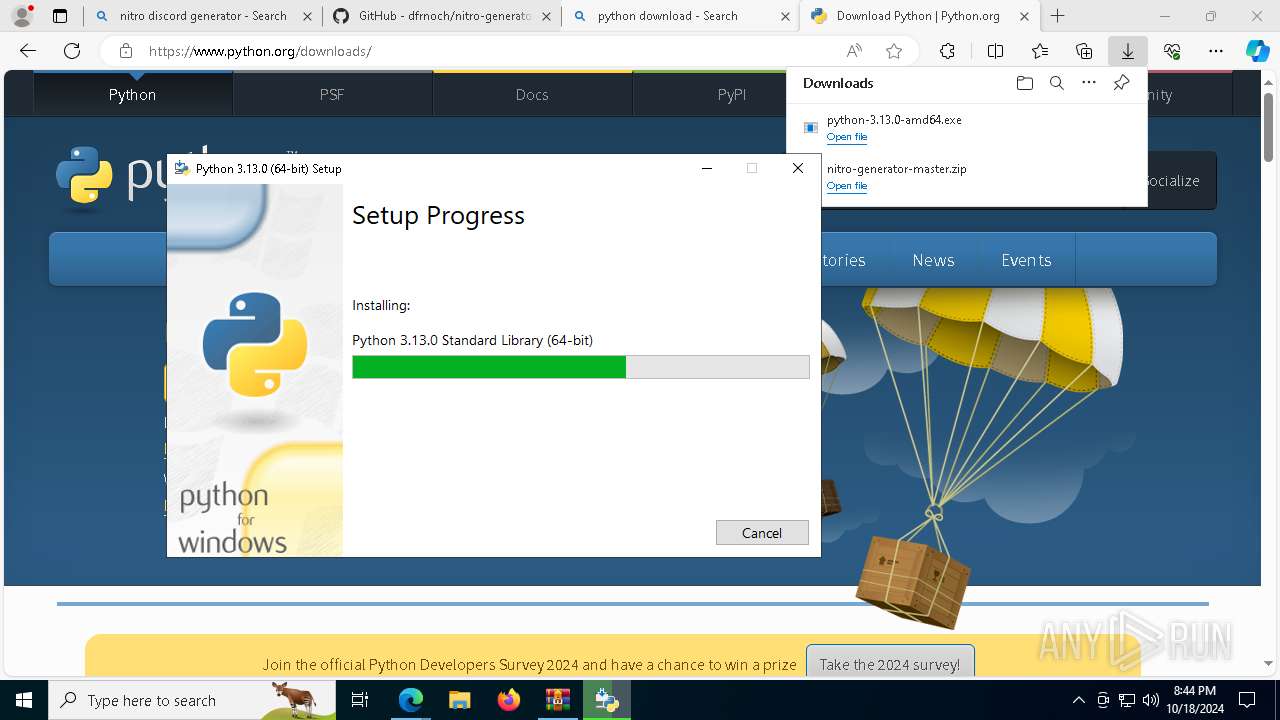The width and height of the screenshot is (1280, 720).
Task: Click the Windows Start button
Action: 24,700
